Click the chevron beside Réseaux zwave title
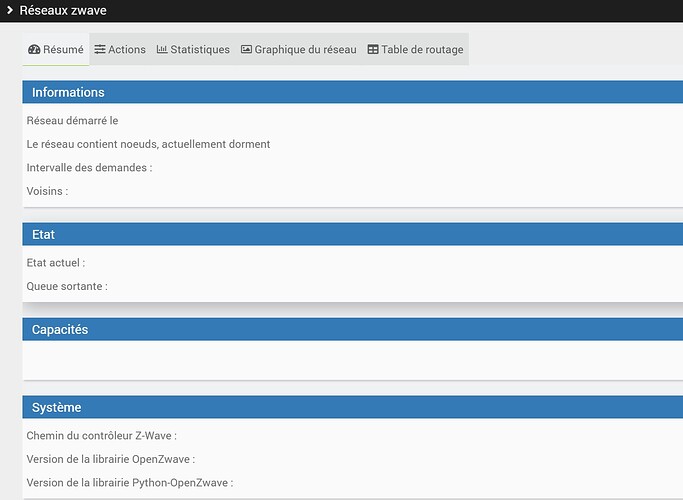The image size is (683, 500). tap(10, 10)
